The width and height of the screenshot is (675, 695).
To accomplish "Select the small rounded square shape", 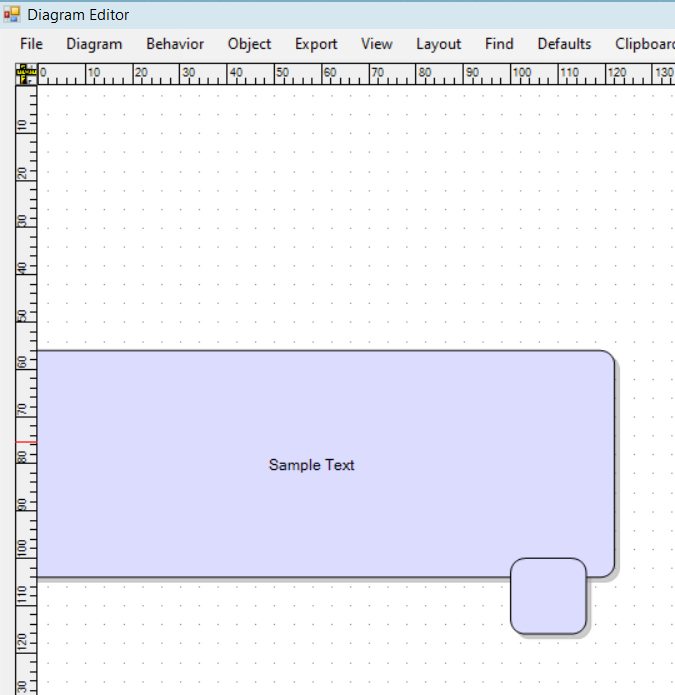I will tap(548, 596).
